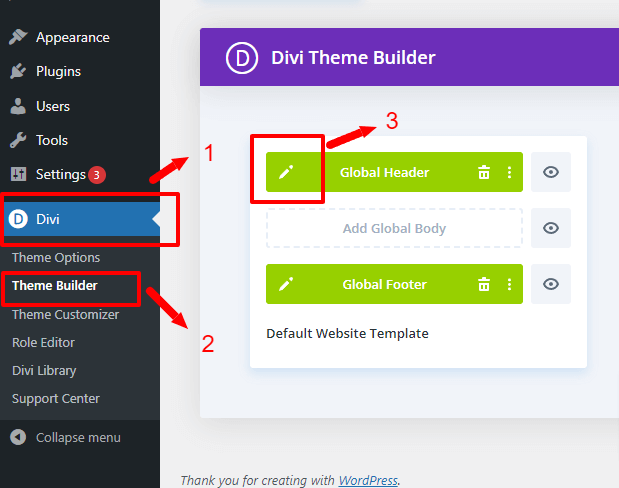Follow the WordPress link in the footer

(367, 480)
